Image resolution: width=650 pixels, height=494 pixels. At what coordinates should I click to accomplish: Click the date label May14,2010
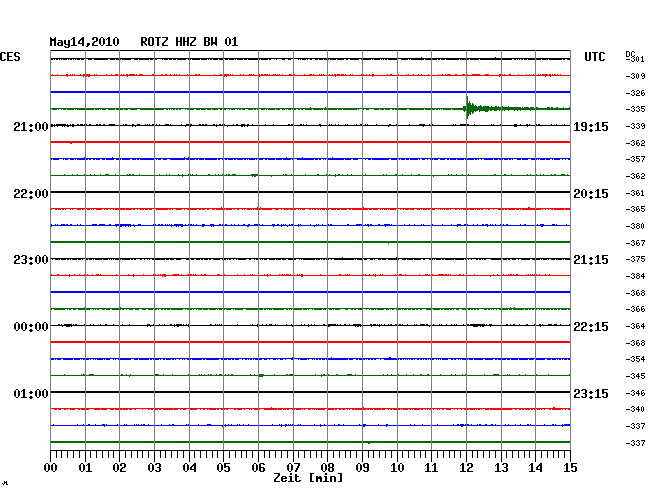click(x=85, y=42)
